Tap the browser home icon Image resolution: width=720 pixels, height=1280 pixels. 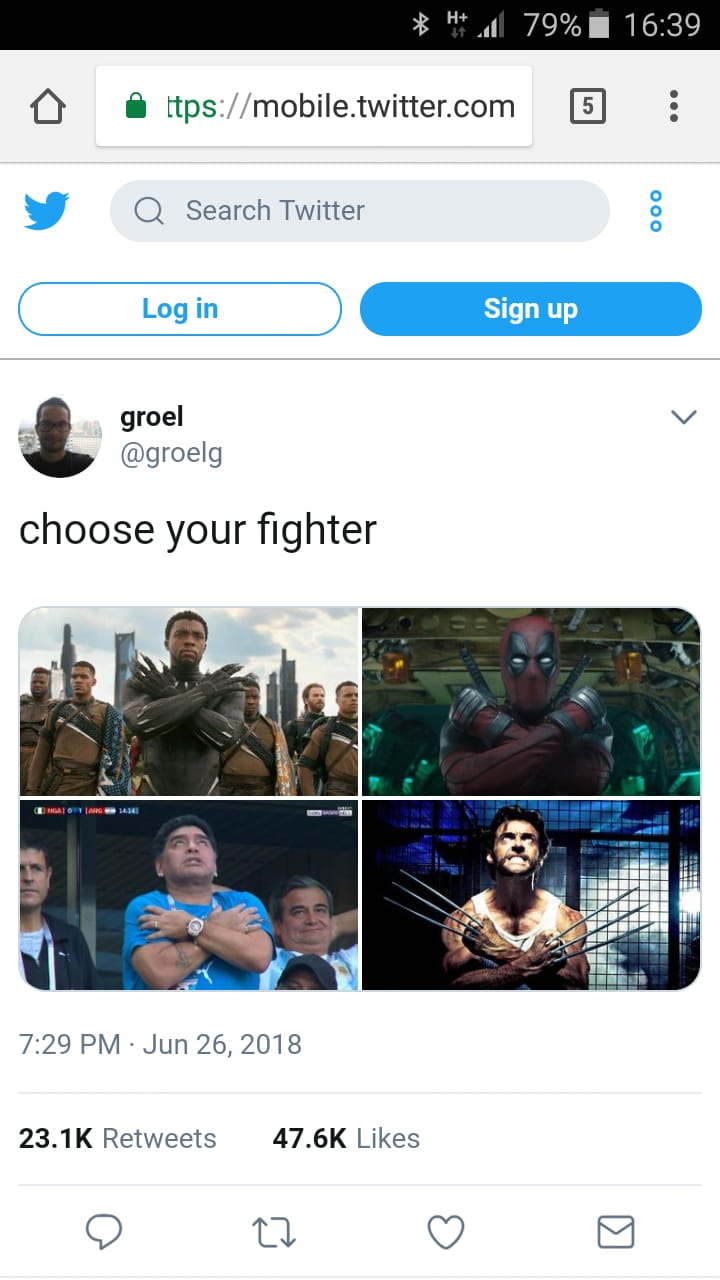48,106
